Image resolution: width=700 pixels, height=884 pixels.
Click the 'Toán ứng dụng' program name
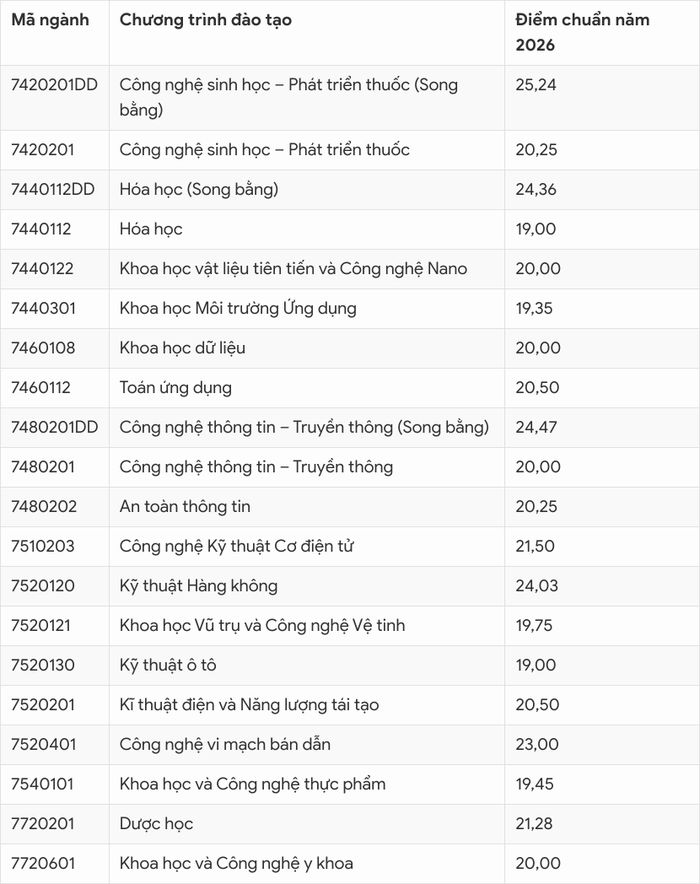click(175, 388)
